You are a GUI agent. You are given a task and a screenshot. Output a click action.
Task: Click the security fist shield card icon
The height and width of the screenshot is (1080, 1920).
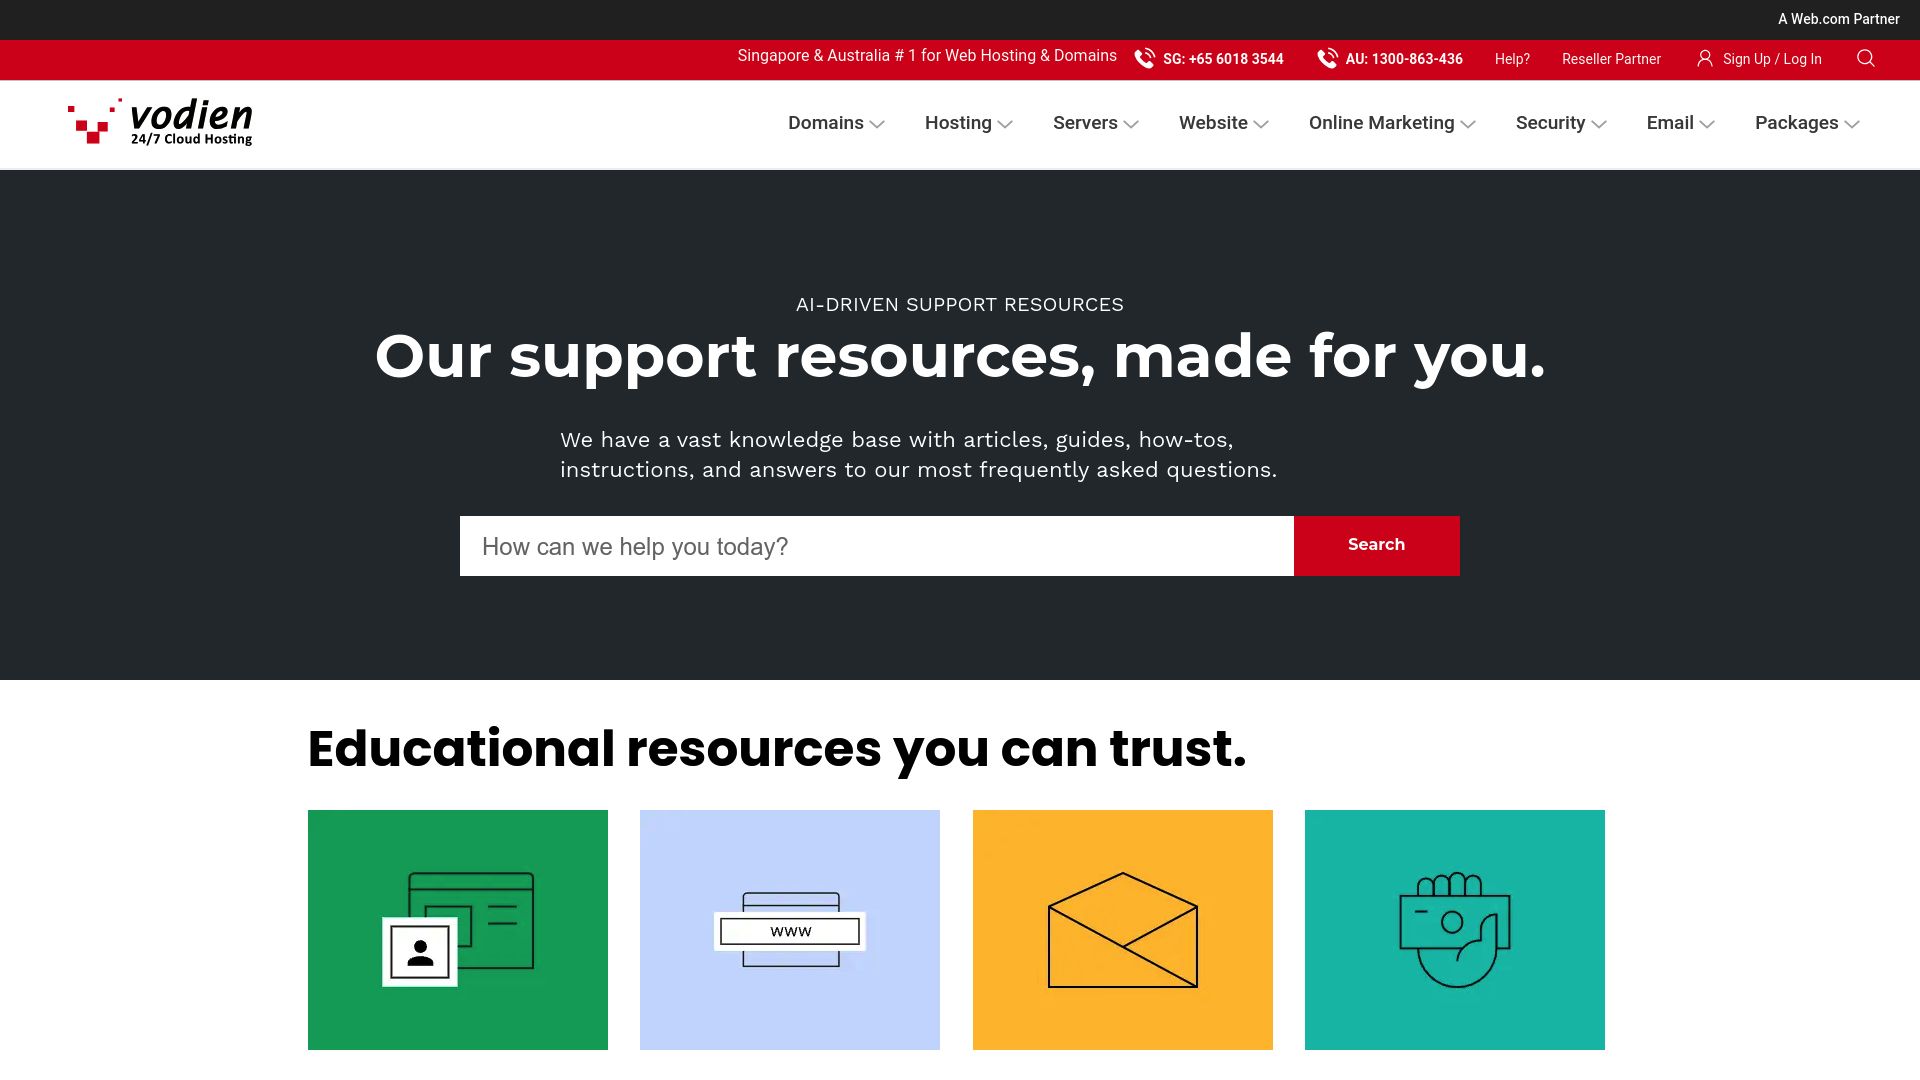click(x=1455, y=930)
